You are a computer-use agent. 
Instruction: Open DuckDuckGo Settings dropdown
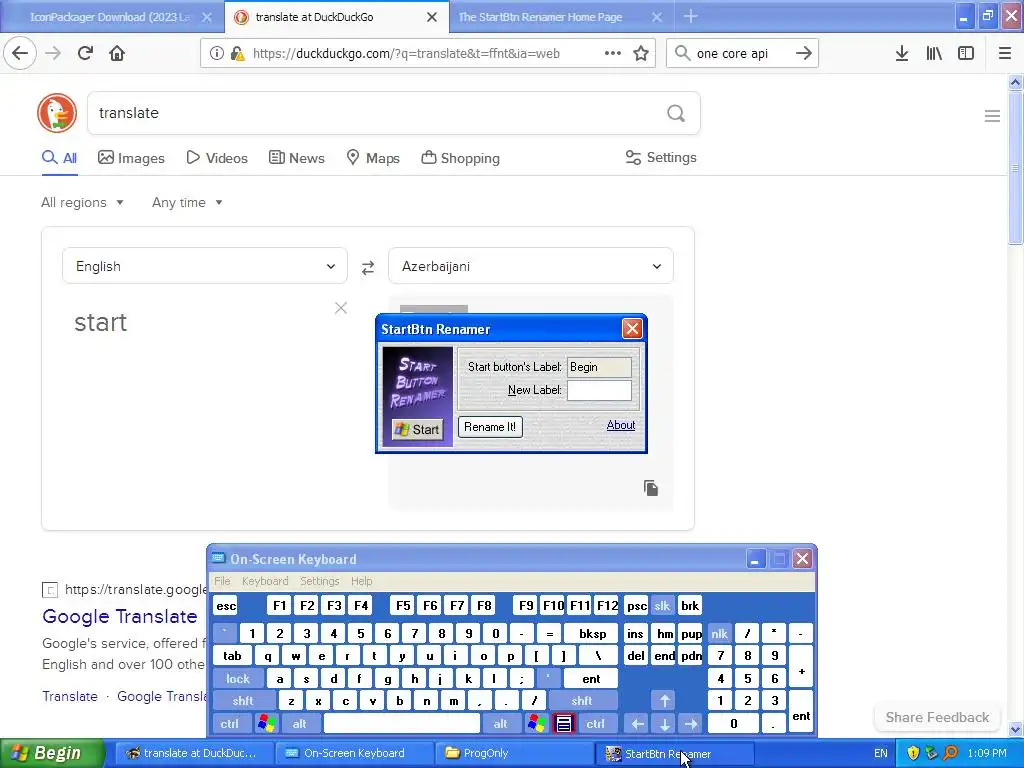click(x=661, y=157)
